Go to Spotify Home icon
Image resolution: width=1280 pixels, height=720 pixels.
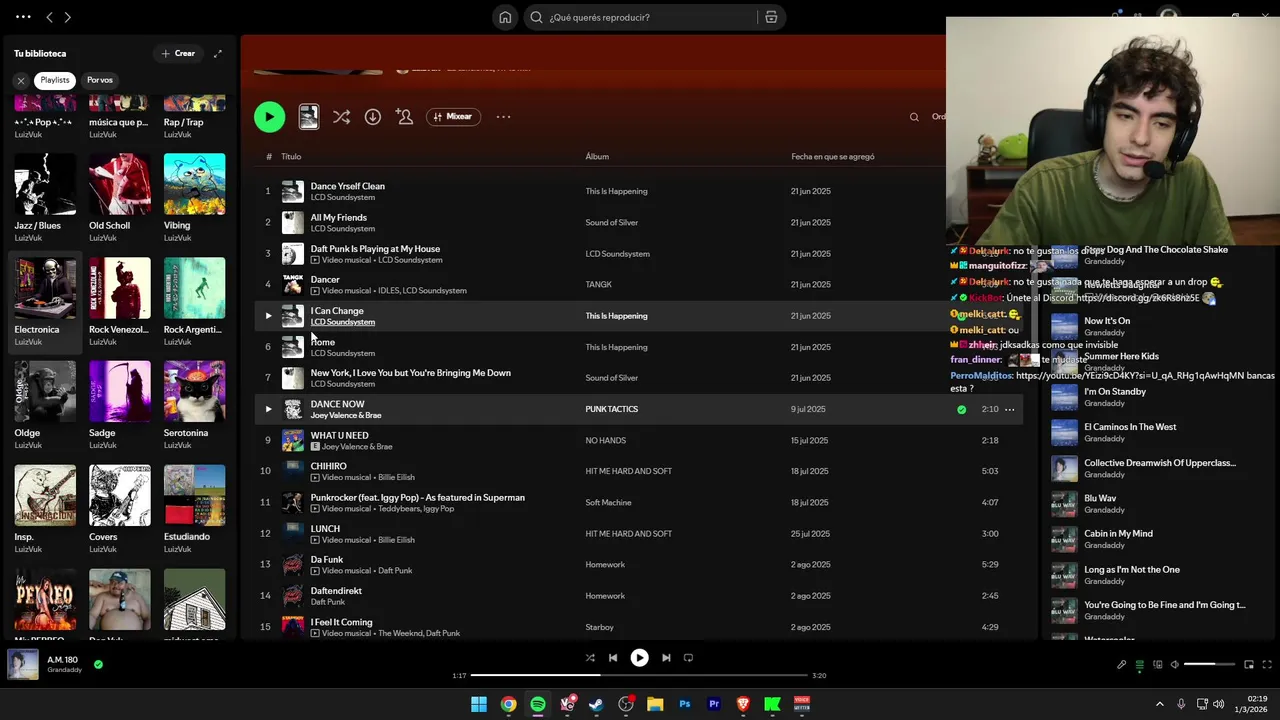point(505,17)
